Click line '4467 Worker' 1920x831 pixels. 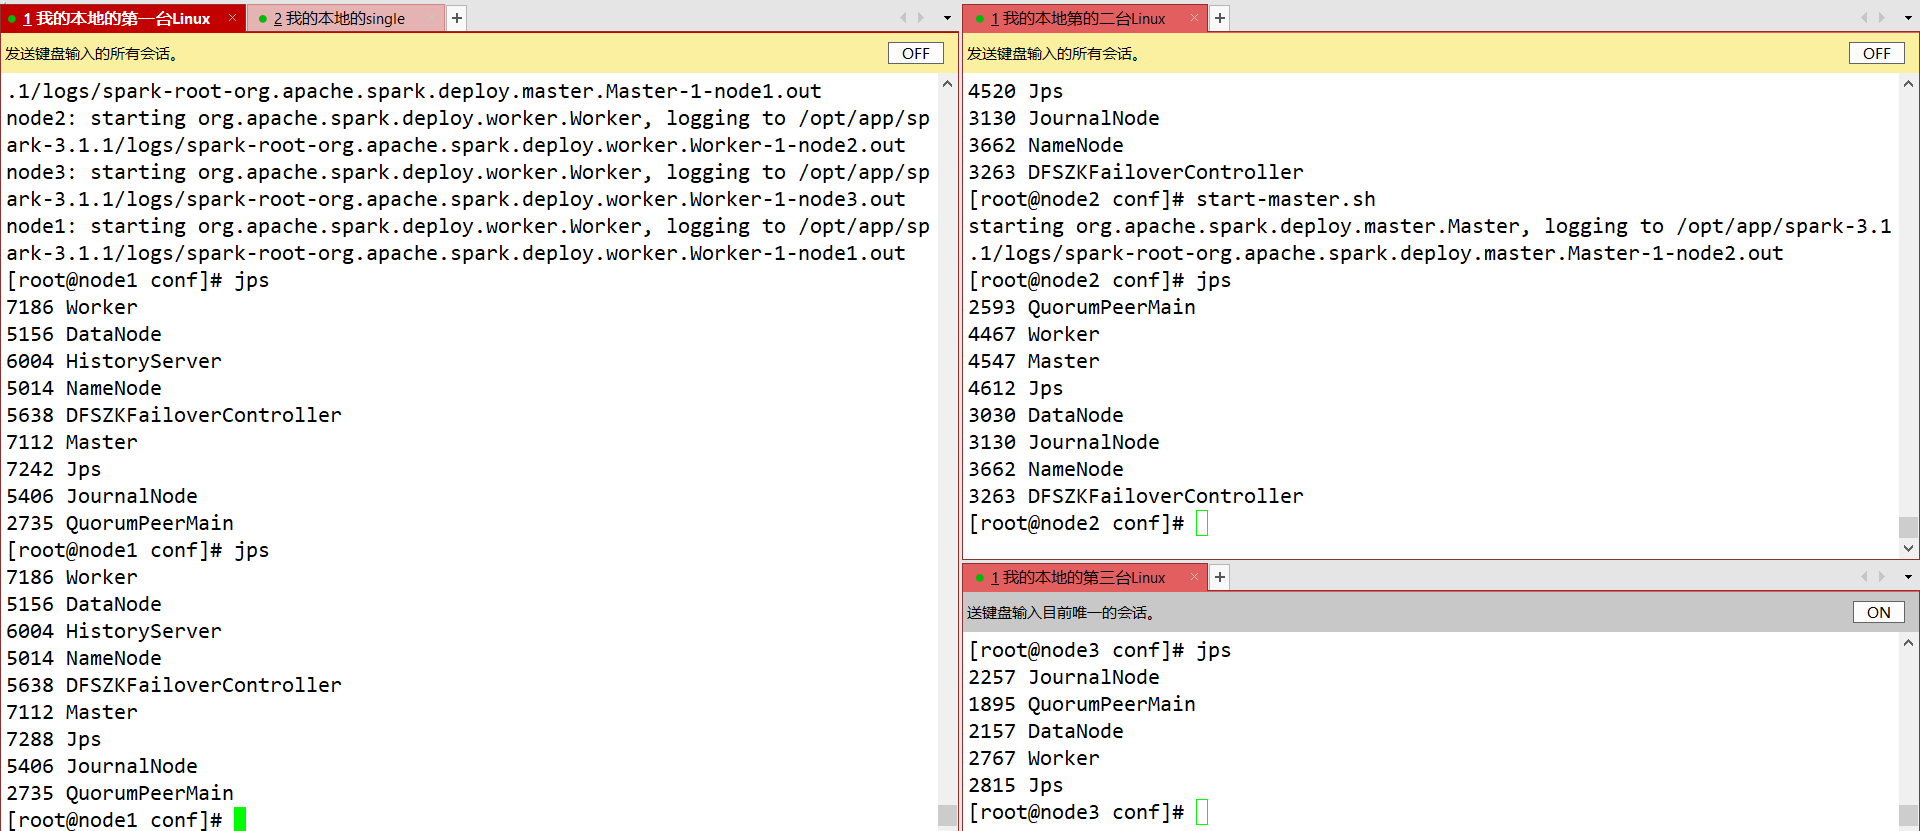pyautogui.click(x=1034, y=334)
